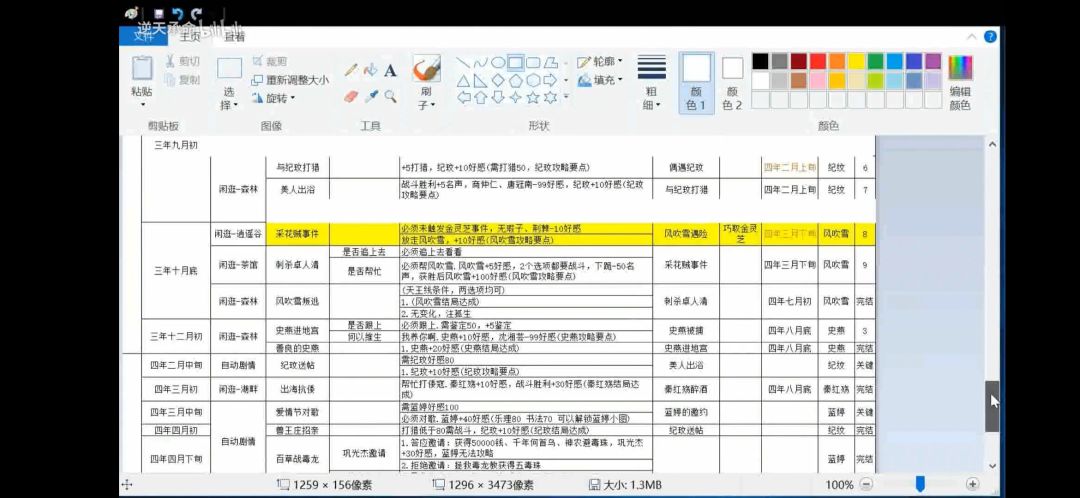Screen dimensions: 1080x498
Task: Click the yellow cell '采花贼事件'
Action: [298, 234]
